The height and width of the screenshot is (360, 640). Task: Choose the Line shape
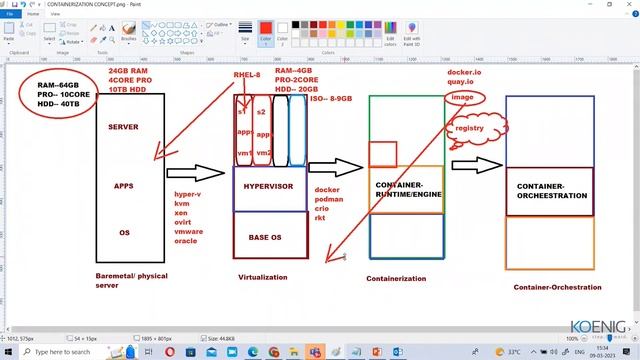[146, 25]
